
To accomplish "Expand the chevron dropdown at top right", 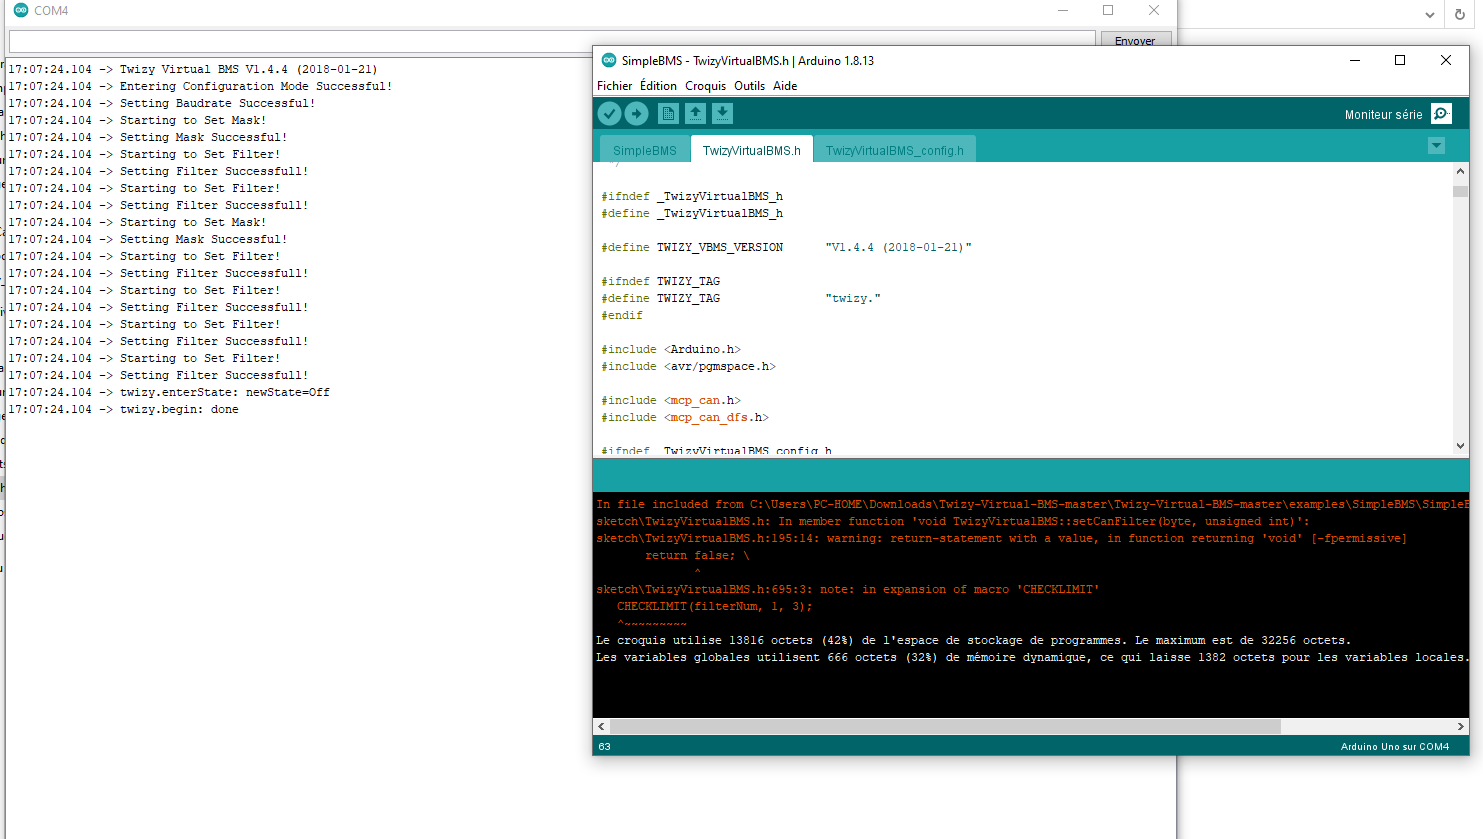I will tap(1429, 15).
